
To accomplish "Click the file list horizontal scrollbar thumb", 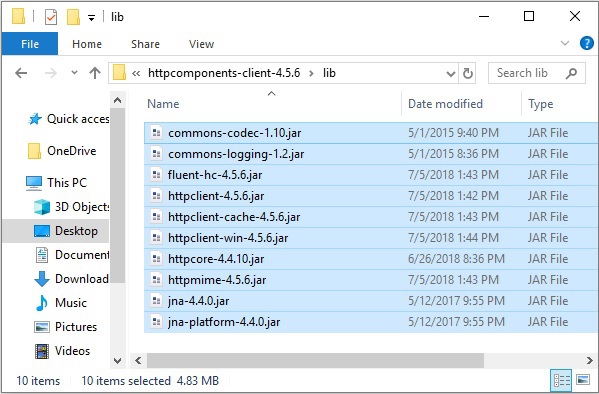I will tap(315, 360).
